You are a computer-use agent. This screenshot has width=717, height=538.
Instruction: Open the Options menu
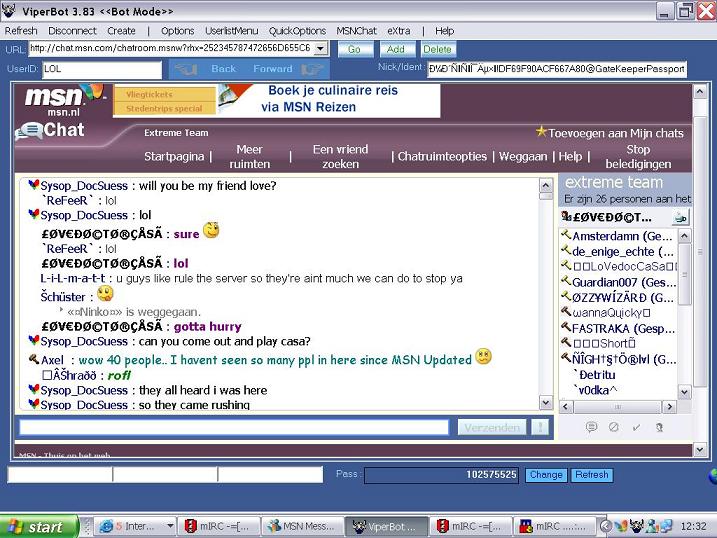[x=177, y=31]
